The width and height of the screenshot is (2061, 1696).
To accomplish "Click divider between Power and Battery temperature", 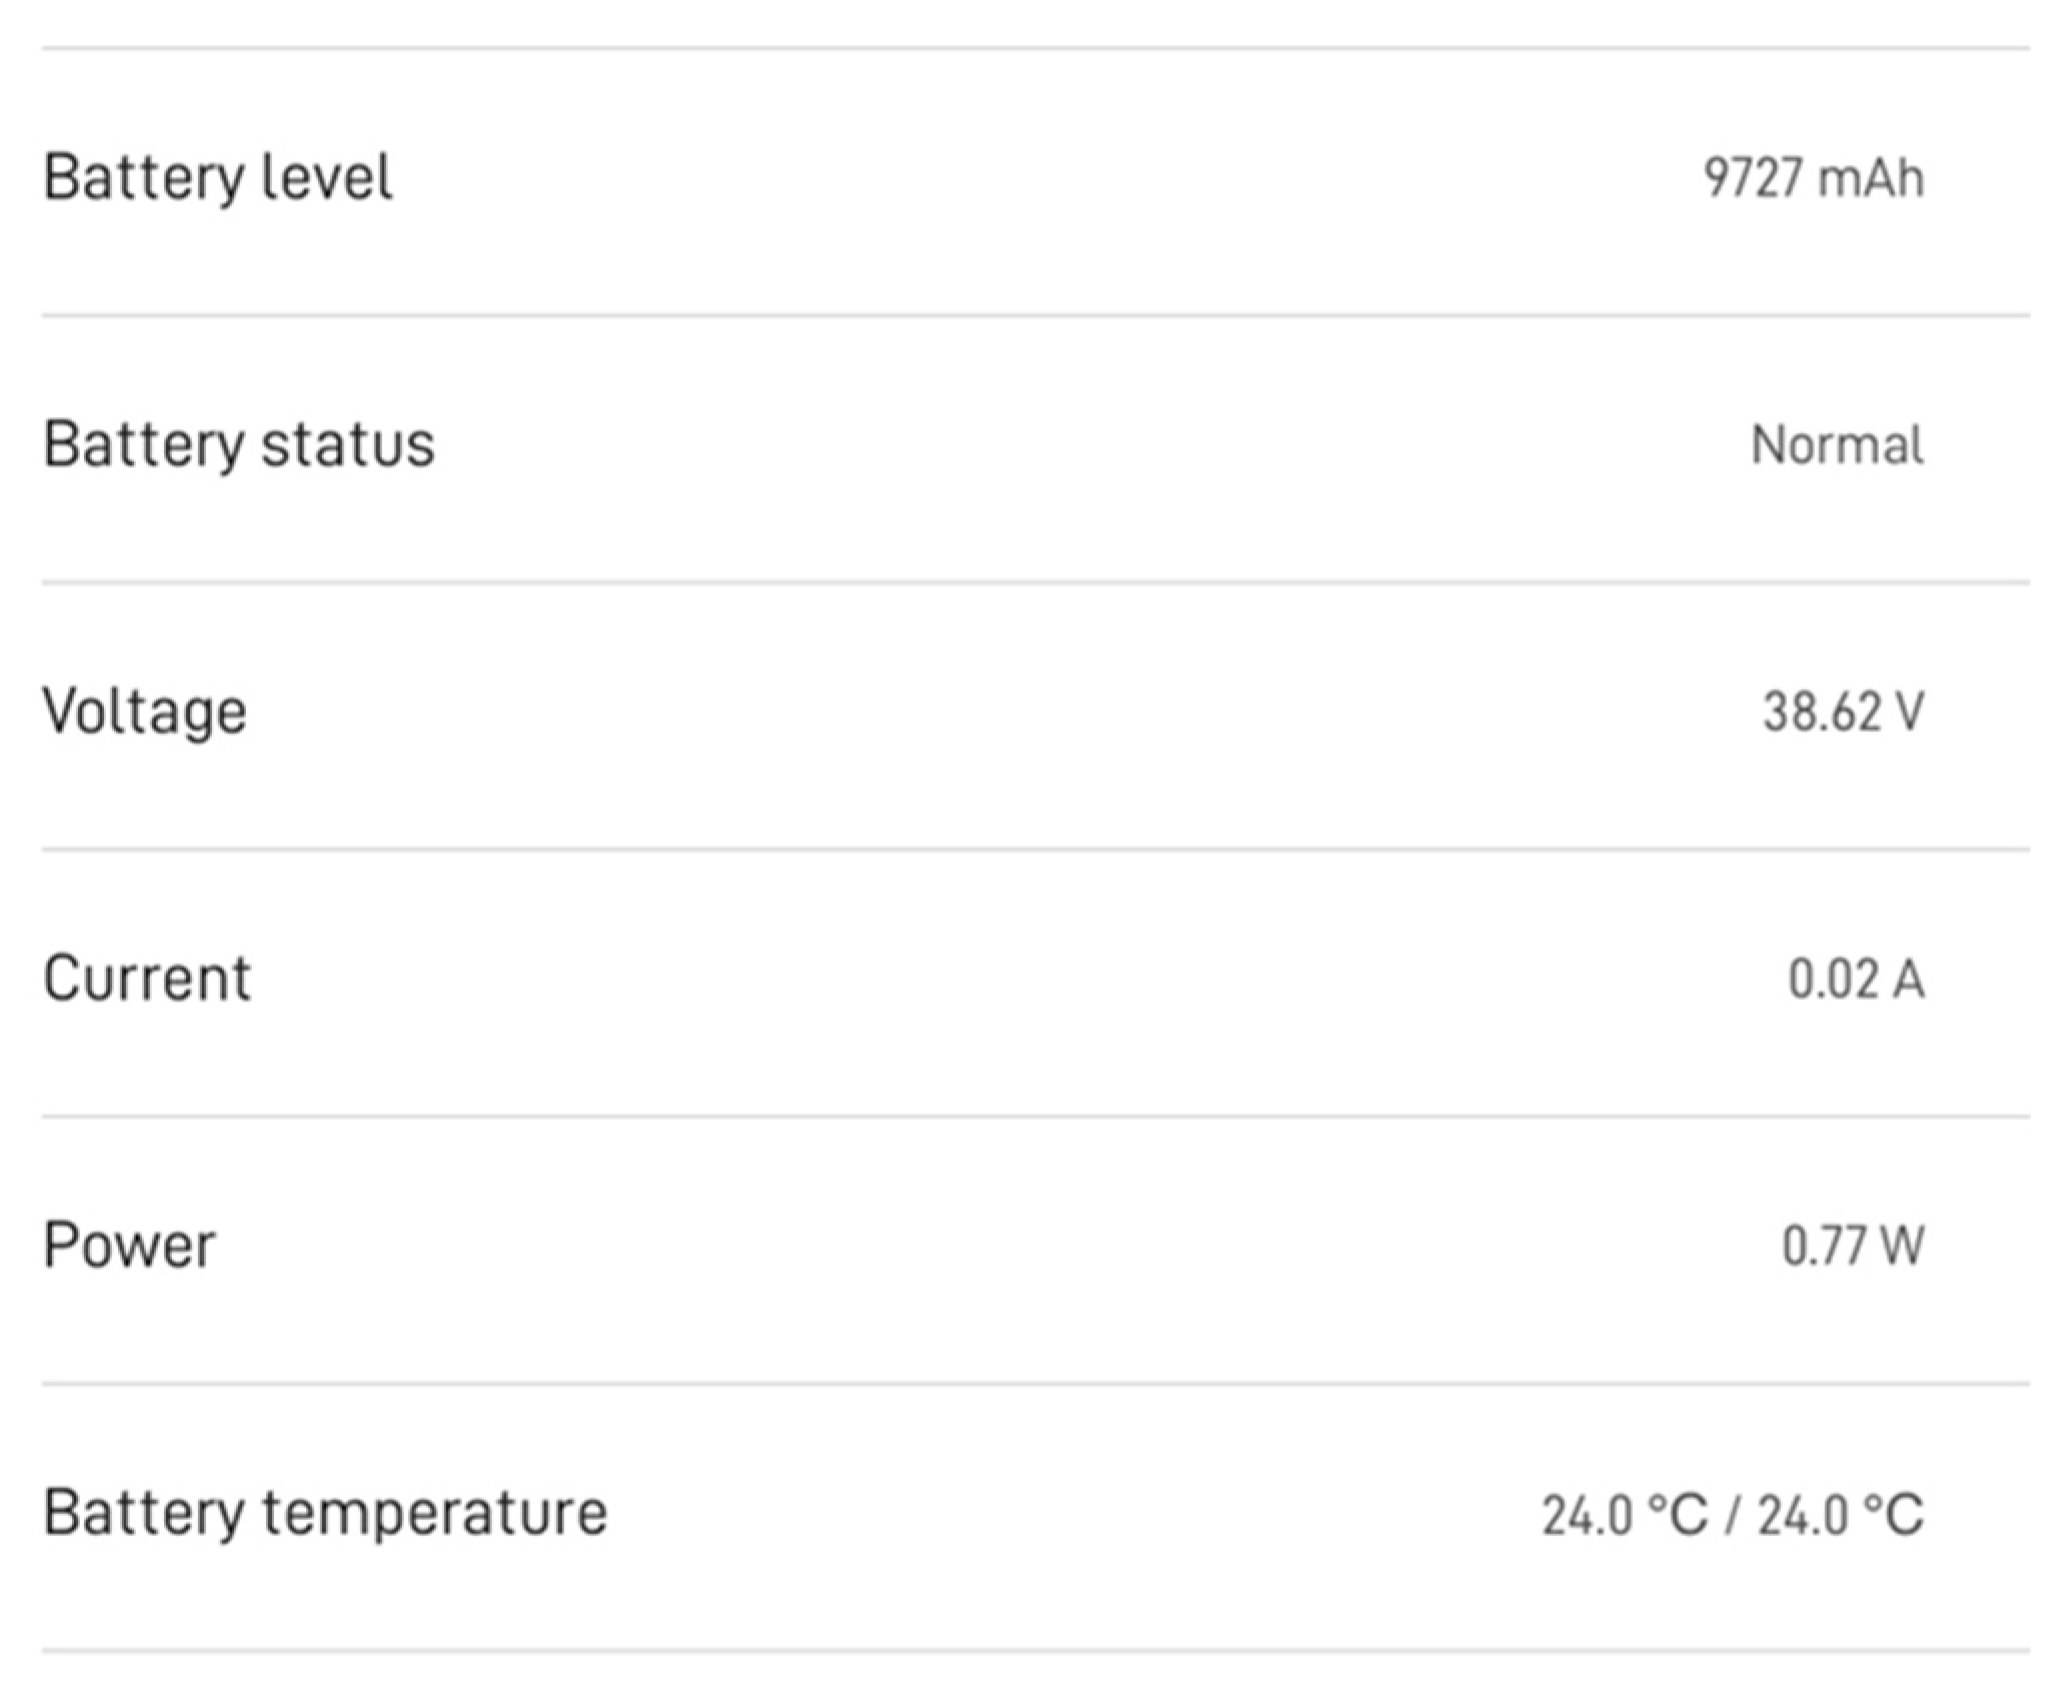I will [1035, 1383].
